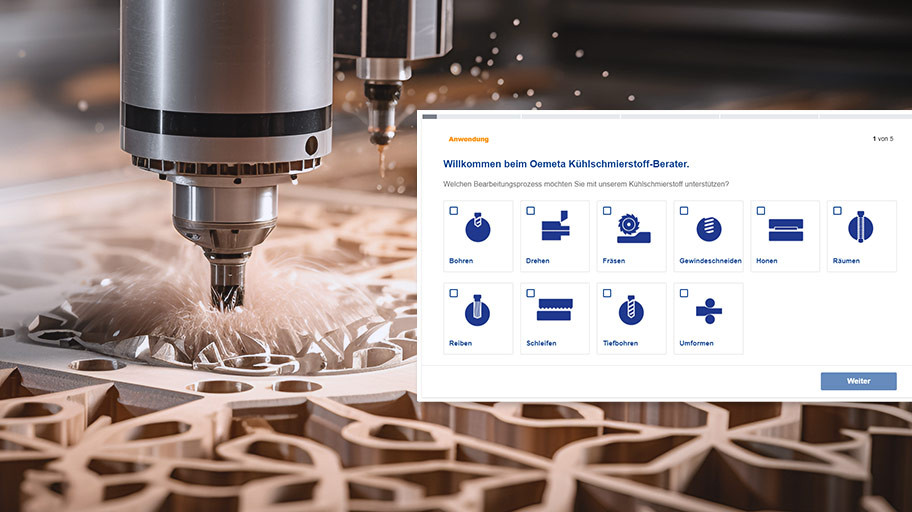Choose the Schleifen grinding icon
912x512 pixels.
click(x=555, y=310)
